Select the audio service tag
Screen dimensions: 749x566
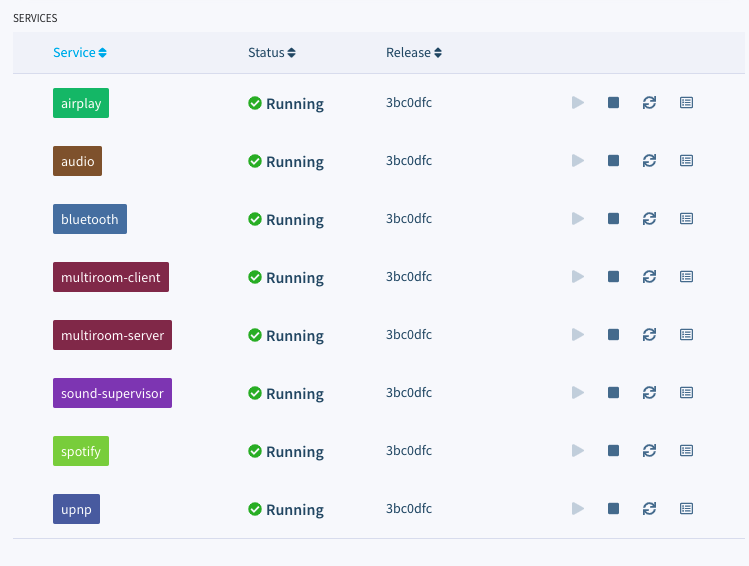77,161
